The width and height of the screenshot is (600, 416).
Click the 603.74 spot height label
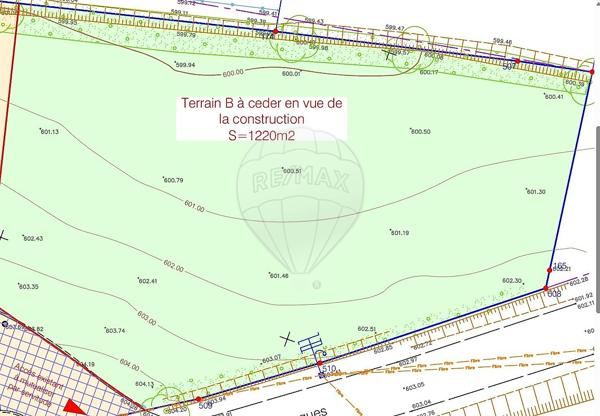pyautogui.click(x=115, y=331)
